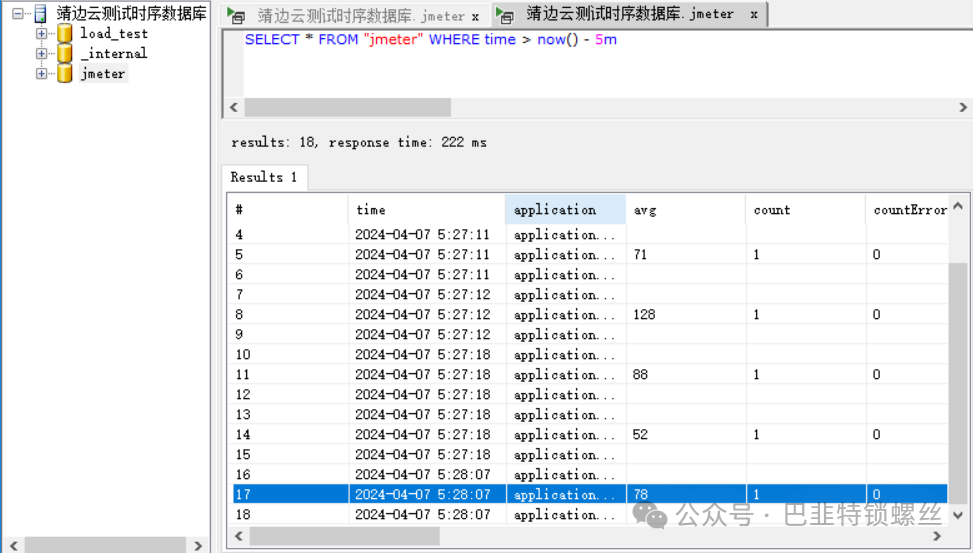Switch to the second 靖边云测试时序数据库.jmeter query tab
The height and width of the screenshot is (553, 973).
(630, 14)
